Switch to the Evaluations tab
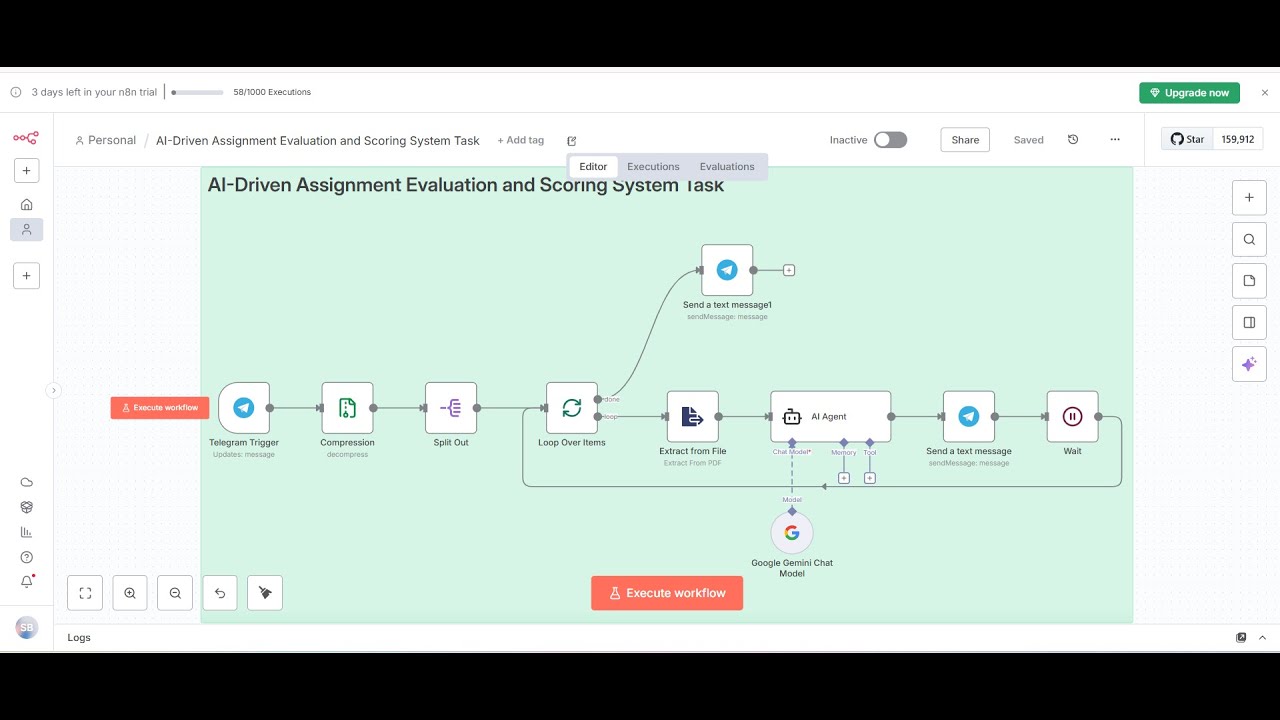1280x720 pixels. 727,167
